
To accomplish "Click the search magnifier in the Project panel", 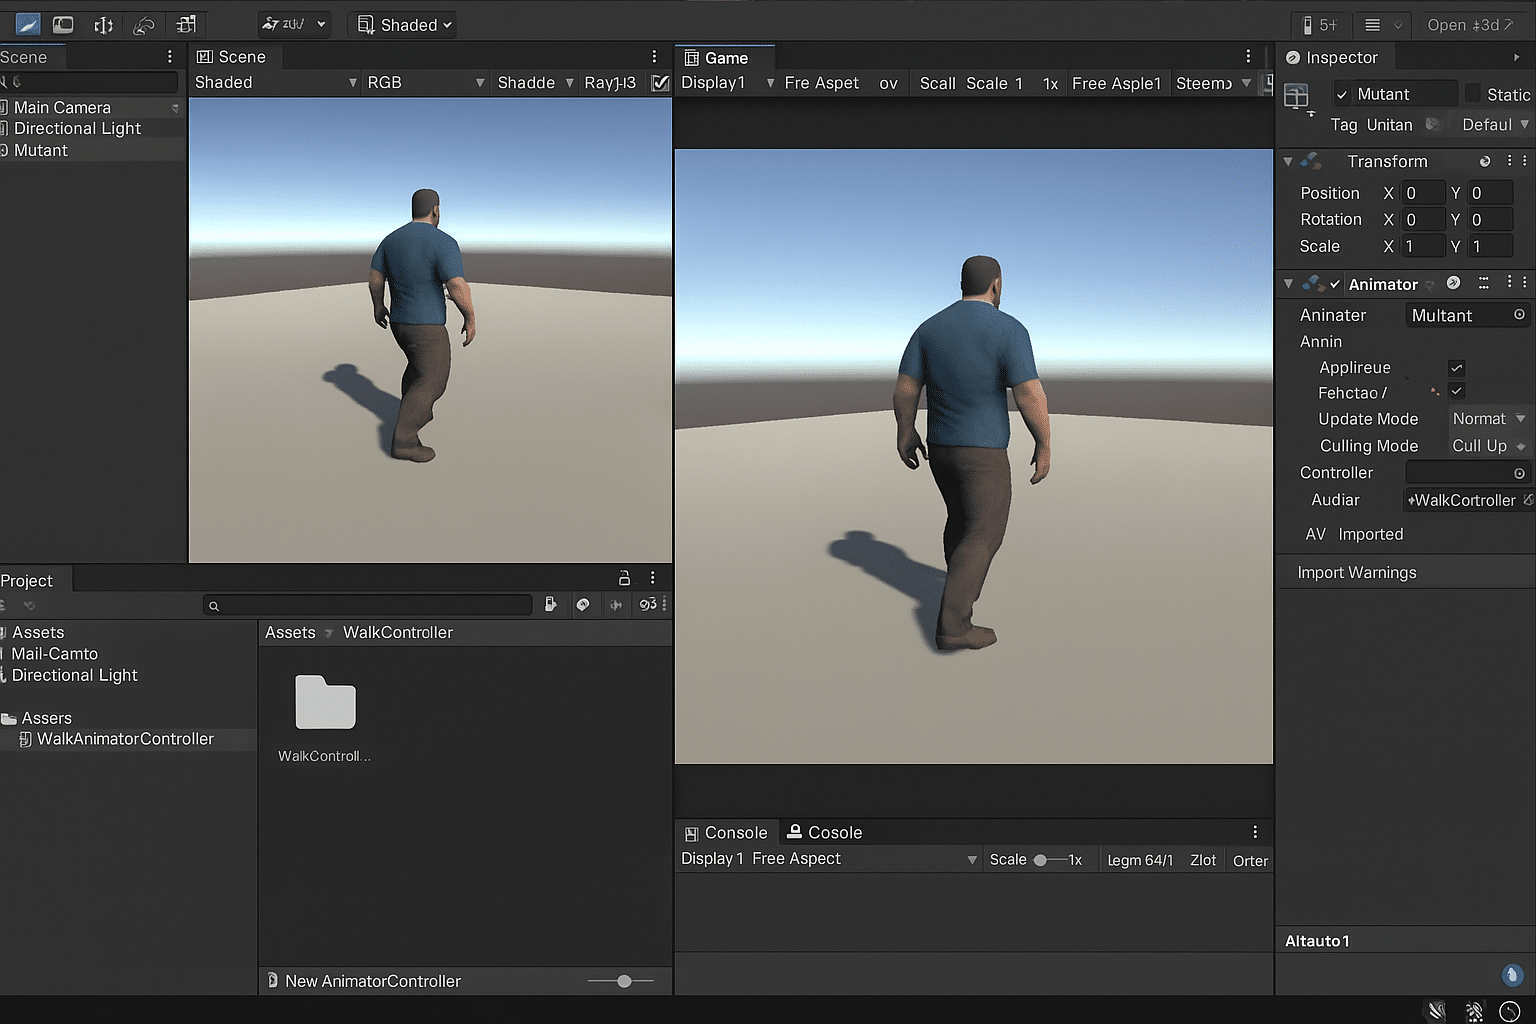I will point(214,605).
